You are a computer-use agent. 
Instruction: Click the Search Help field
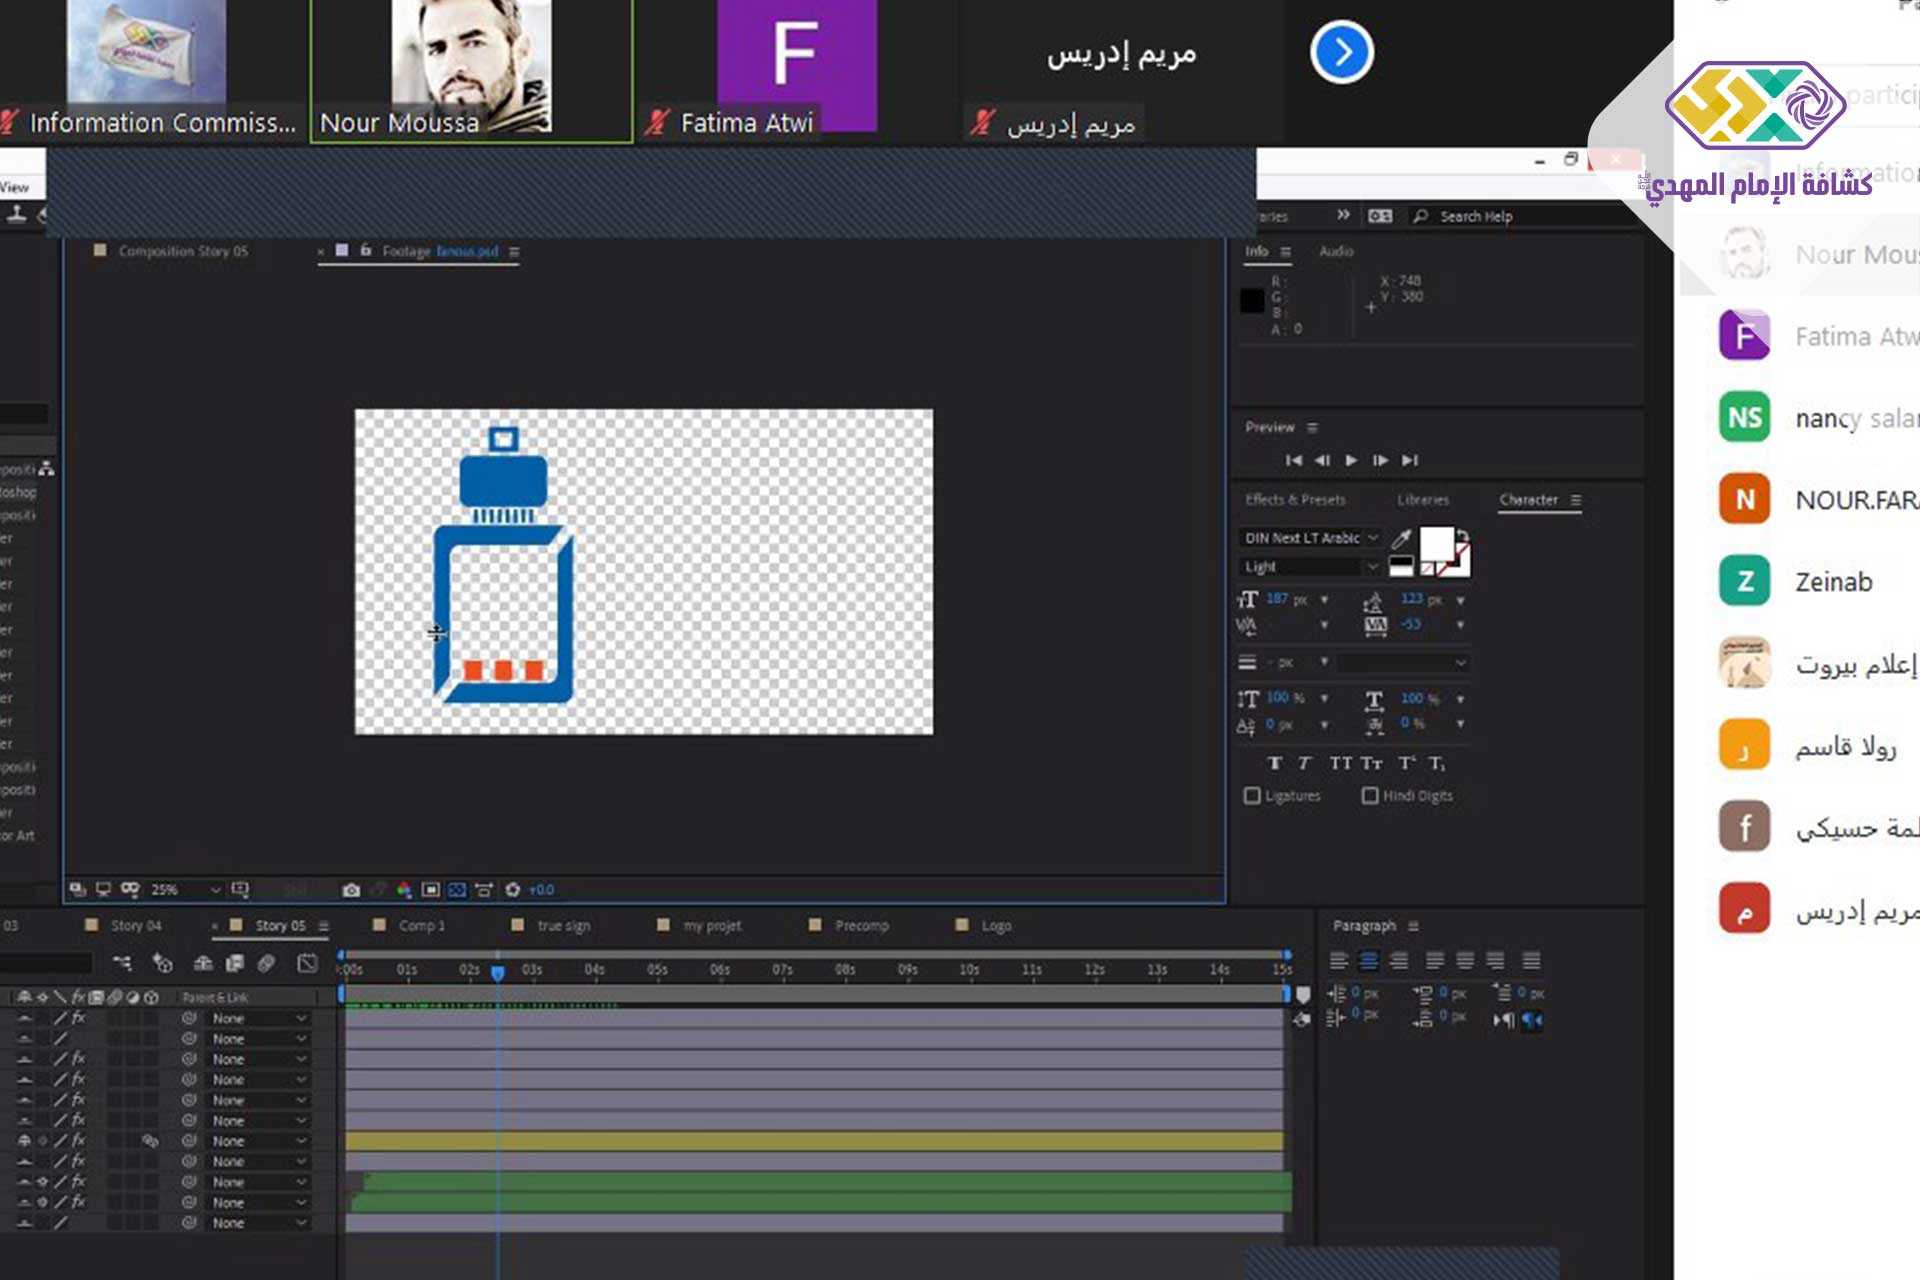click(x=1476, y=216)
